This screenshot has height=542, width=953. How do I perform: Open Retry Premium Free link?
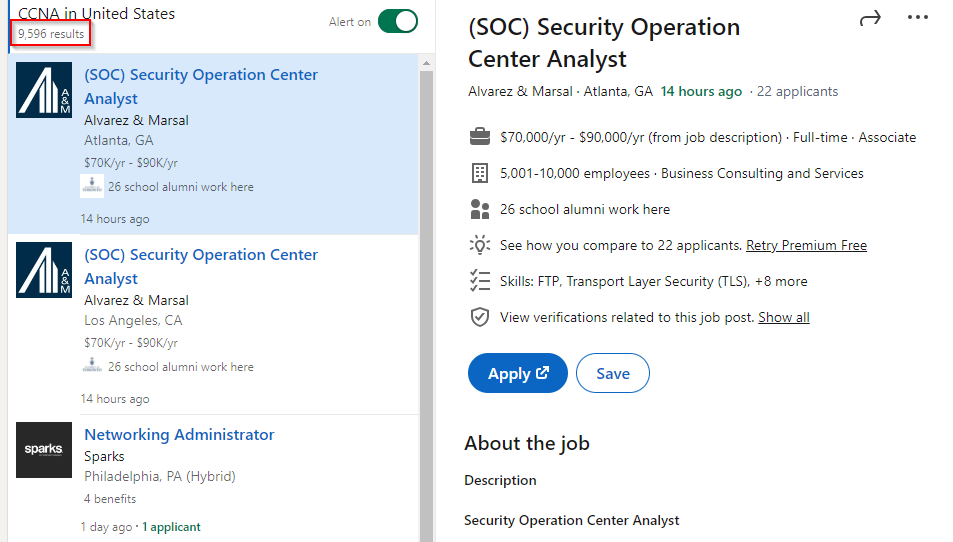point(806,245)
